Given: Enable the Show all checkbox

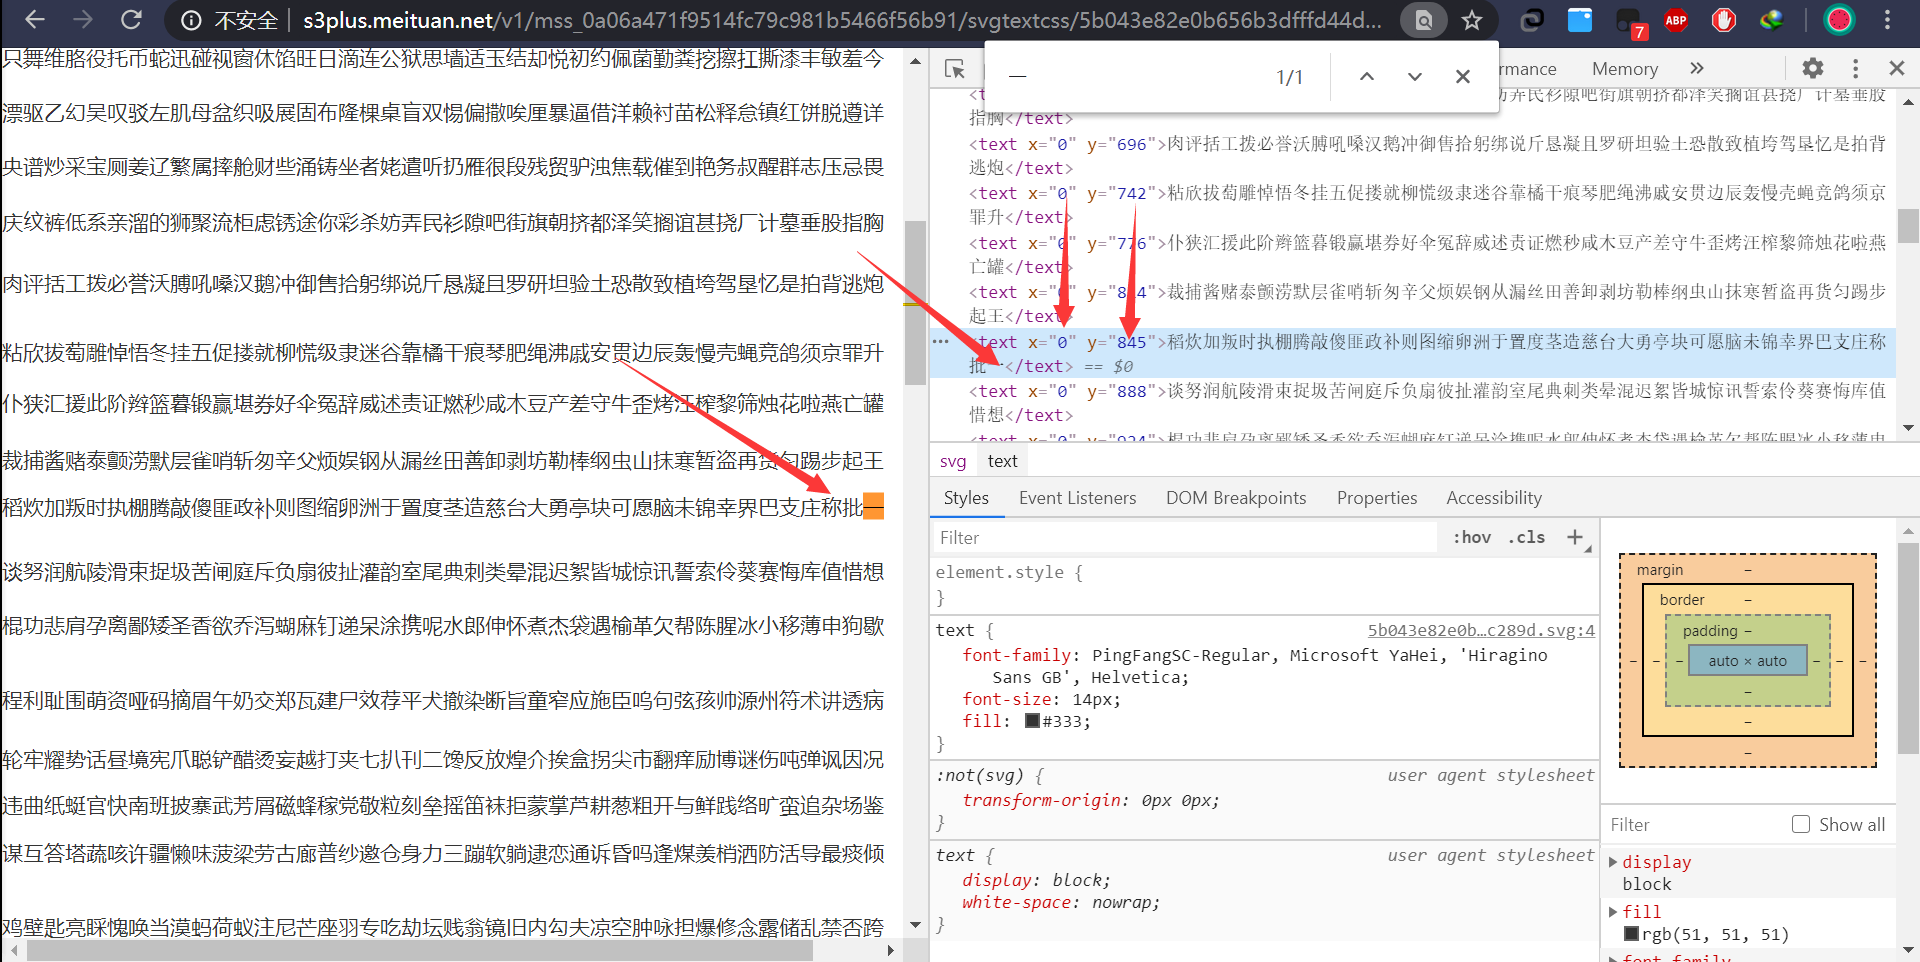Looking at the screenshot, I should tap(1801, 824).
